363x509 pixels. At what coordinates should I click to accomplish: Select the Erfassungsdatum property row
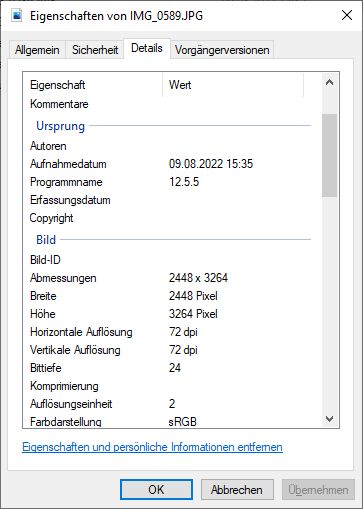[170, 200]
